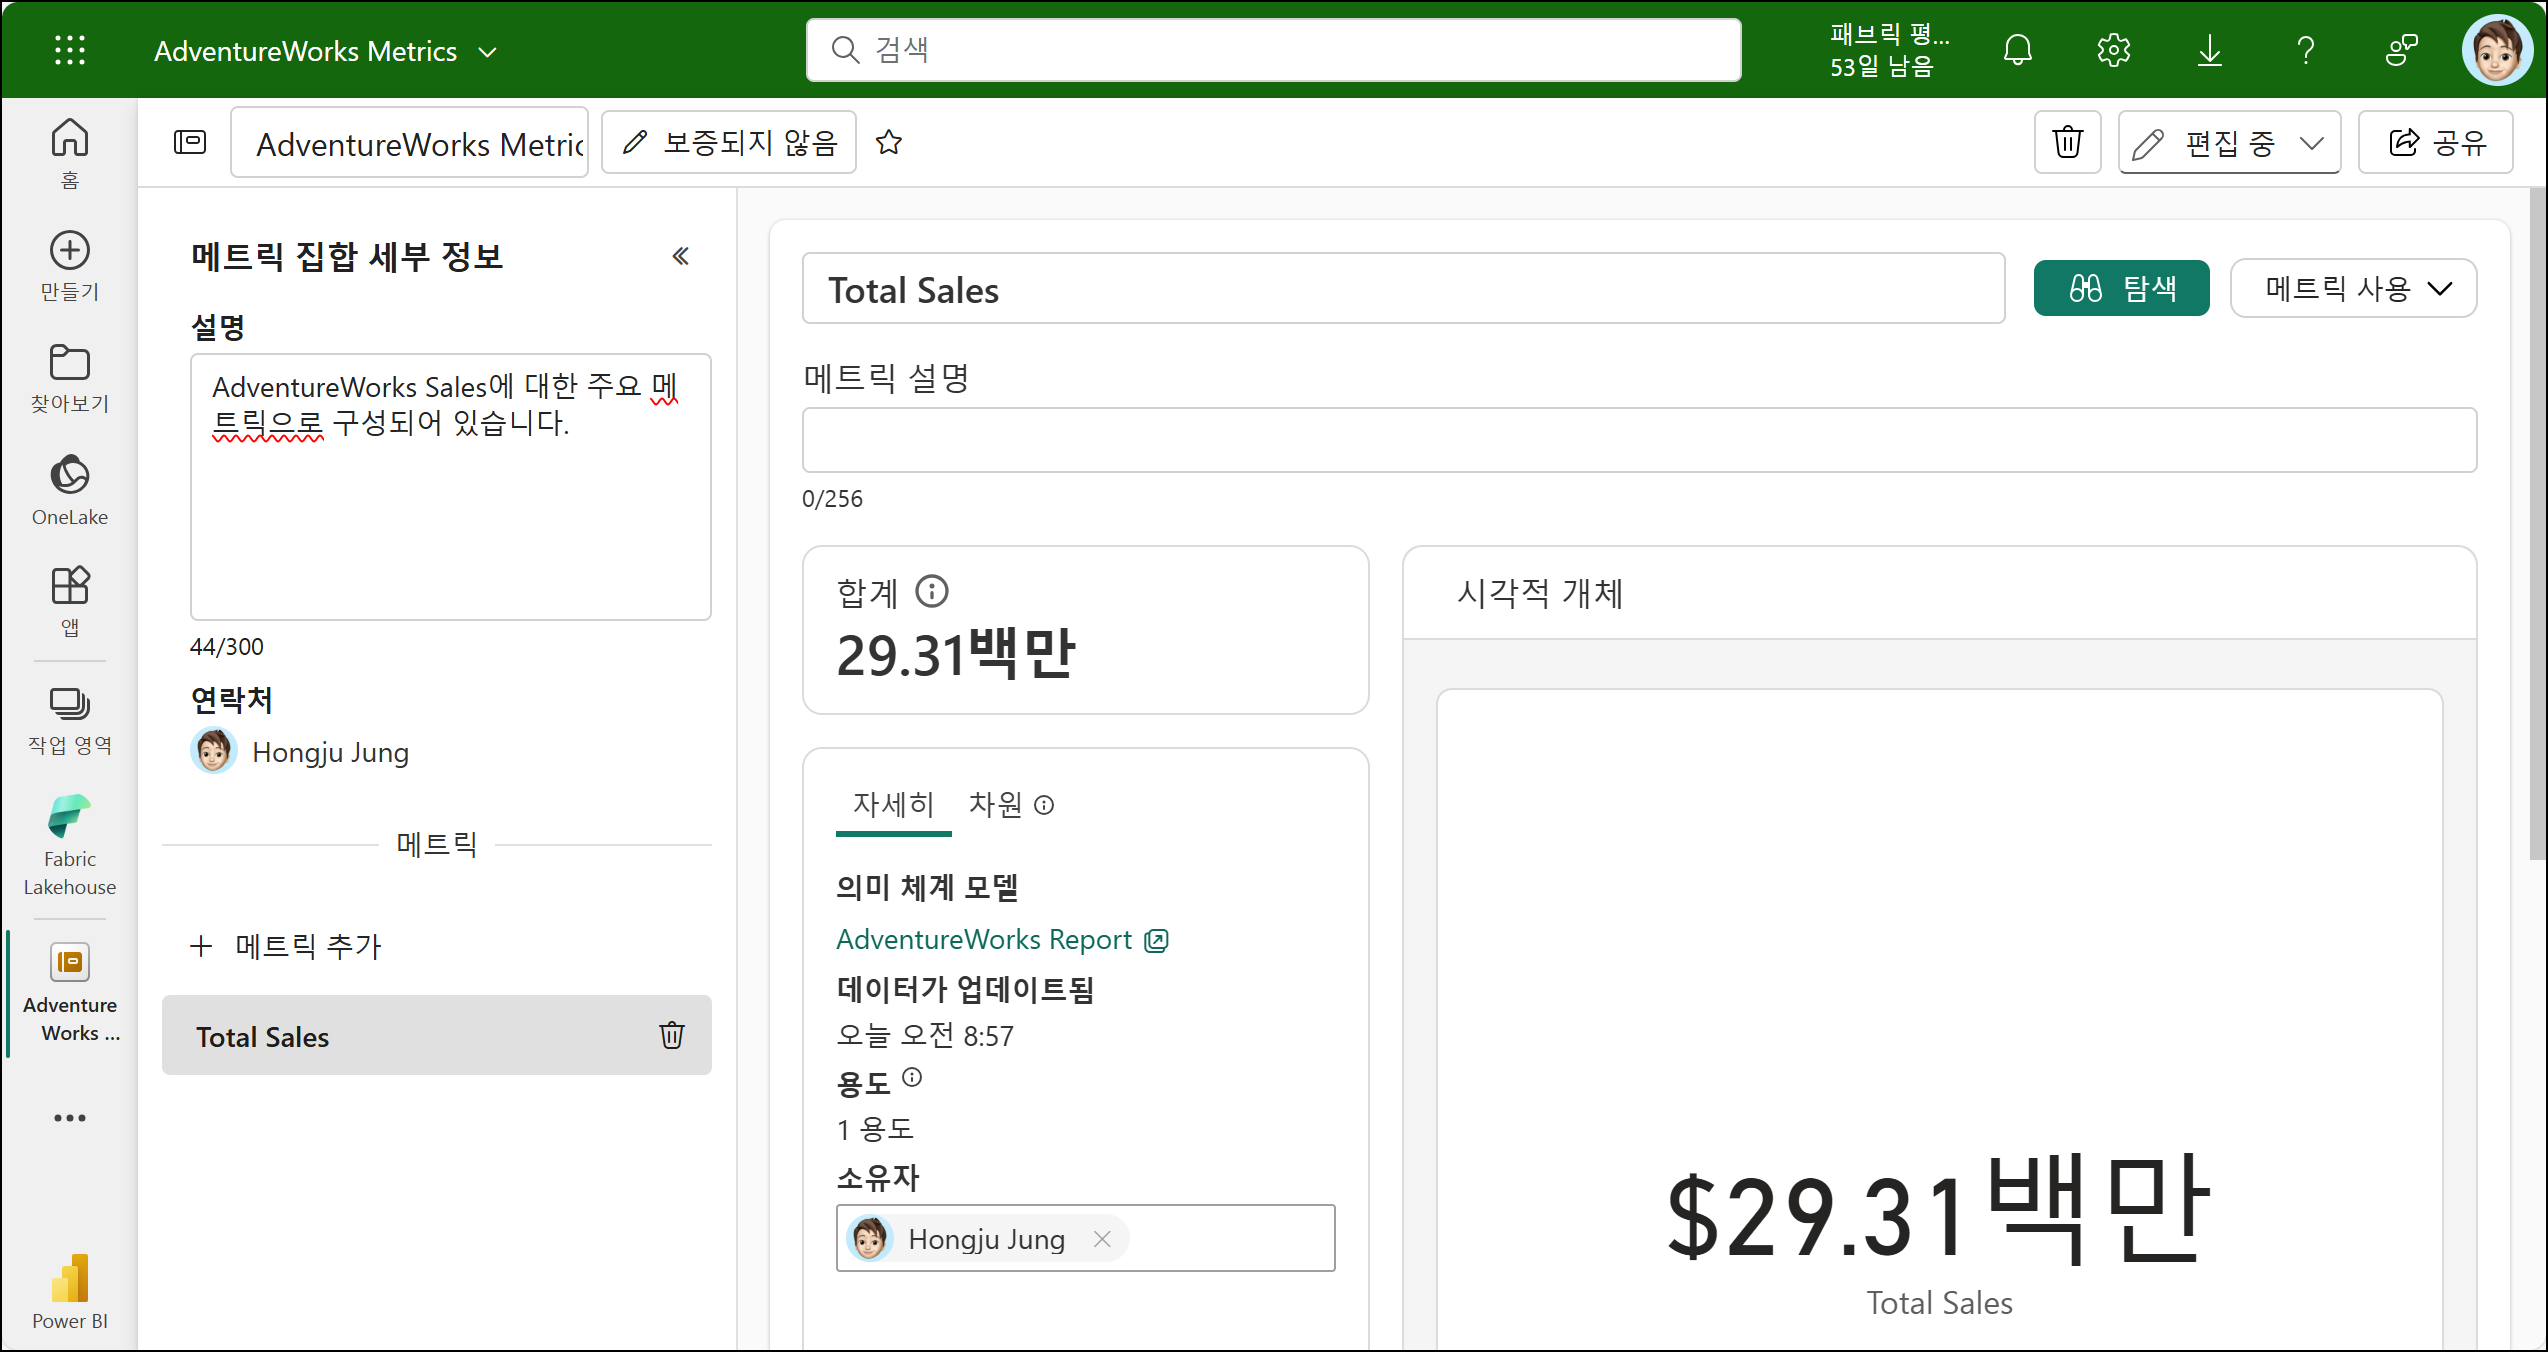The width and height of the screenshot is (2548, 1352).
Task: Collapse the metric set details pane
Action: pos(681,256)
